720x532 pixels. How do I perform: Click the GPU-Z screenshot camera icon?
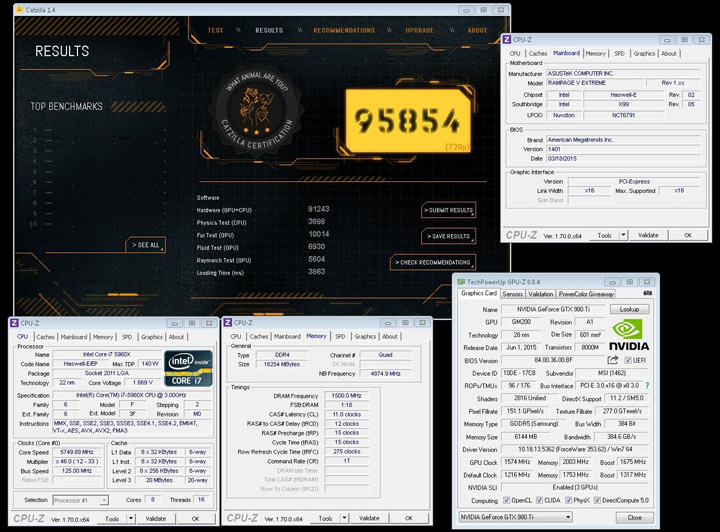tap(647, 293)
